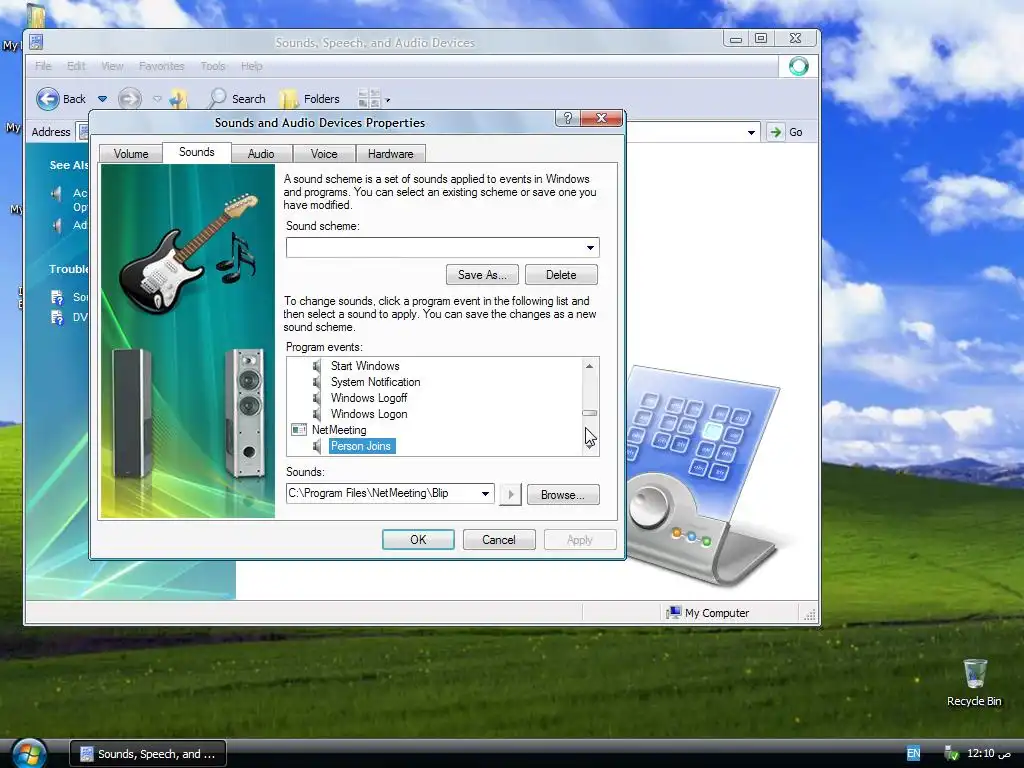Click the taskbar clock showing 12:10
The height and width of the screenshot is (768, 1024).
pos(989,754)
